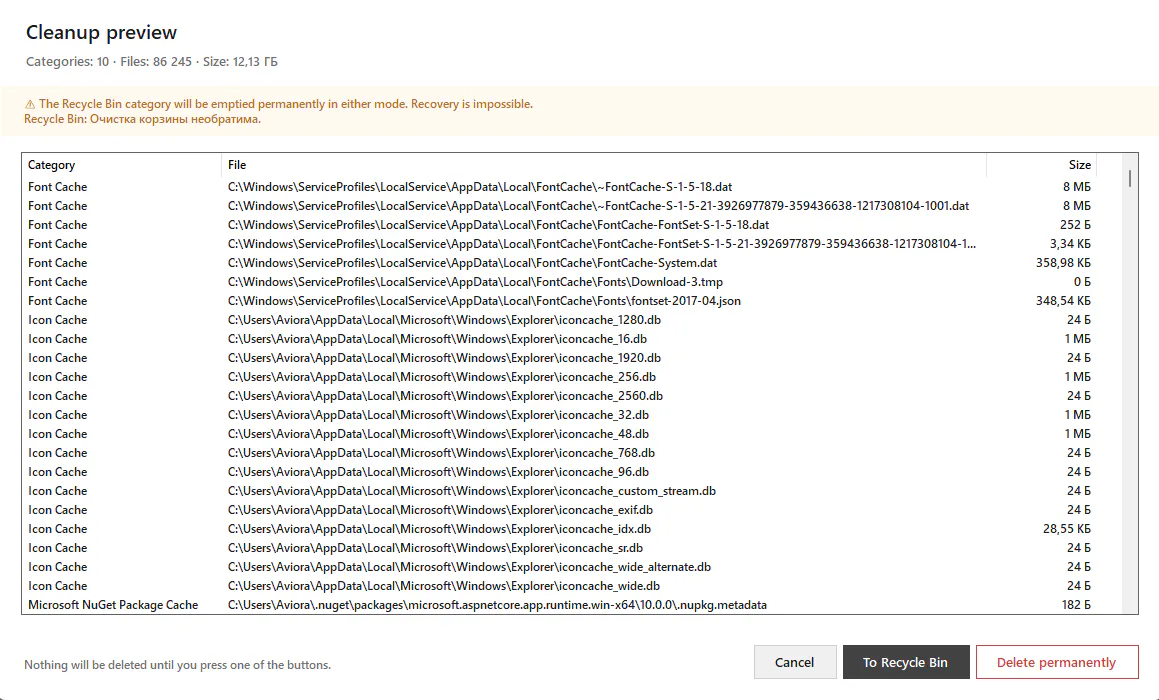Click the 252 Б size value
Image resolution: width=1159 pixels, height=700 pixels.
coord(1075,225)
